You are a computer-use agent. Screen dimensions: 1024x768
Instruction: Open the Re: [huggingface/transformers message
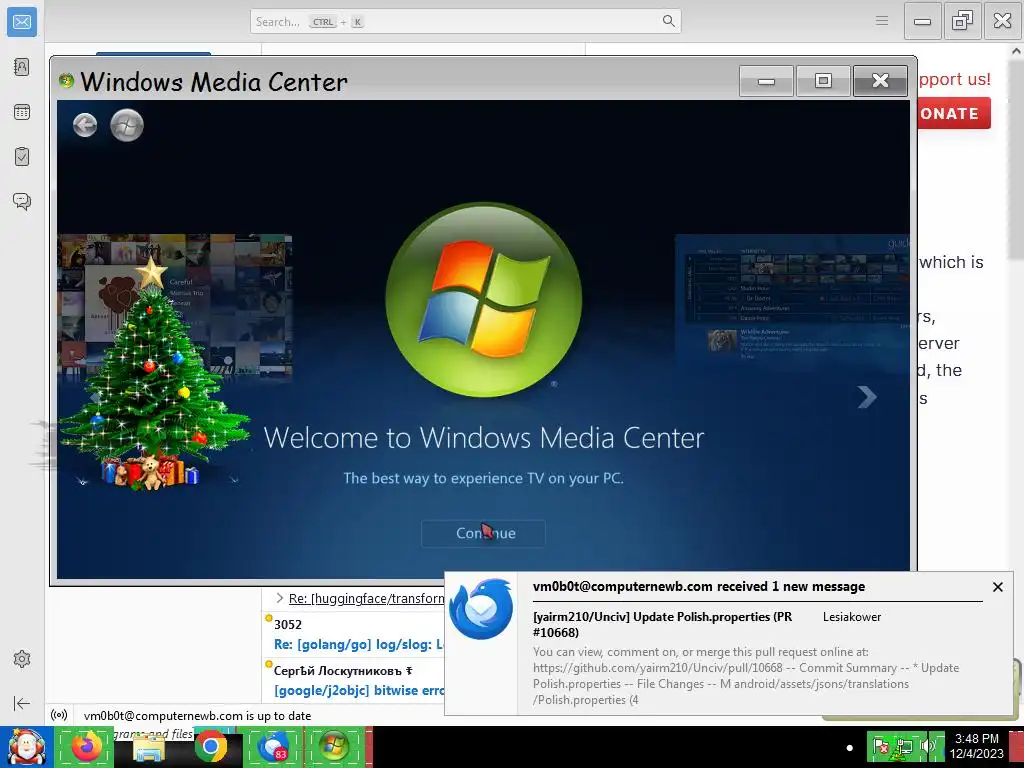(366, 598)
